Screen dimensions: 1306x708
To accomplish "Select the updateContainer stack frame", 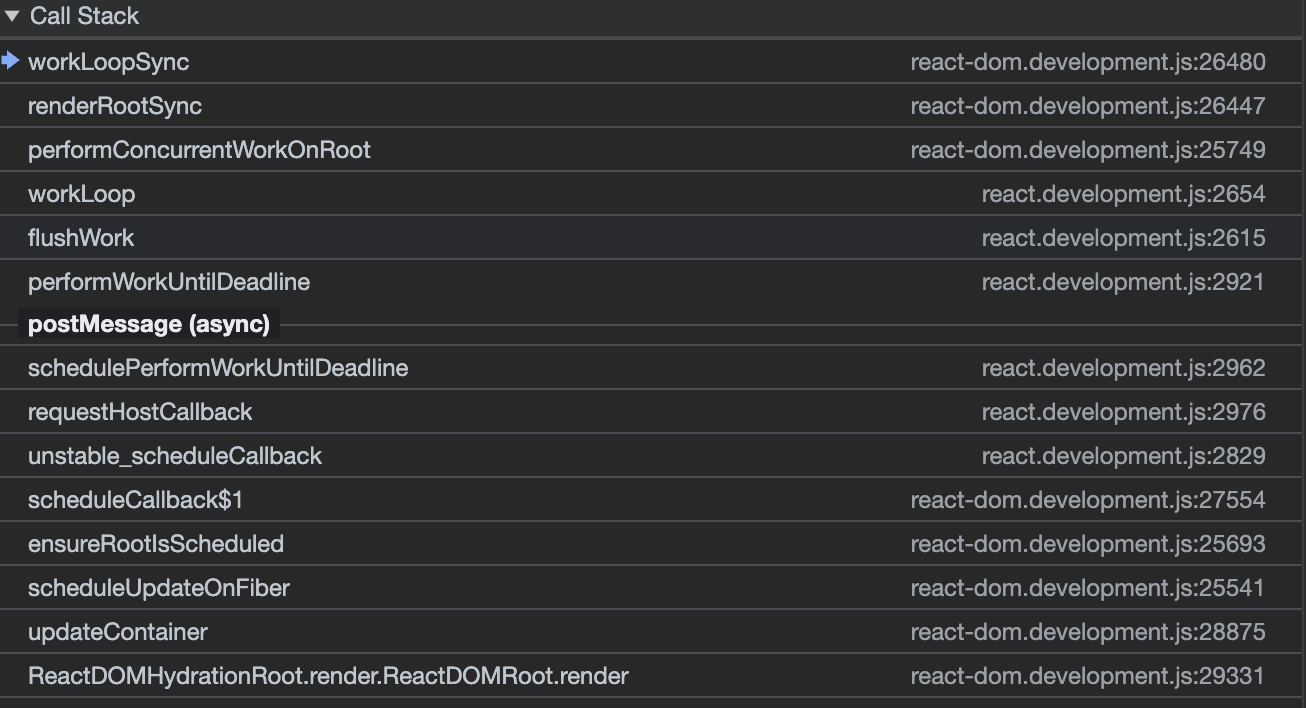I will pyautogui.click(x=119, y=631).
